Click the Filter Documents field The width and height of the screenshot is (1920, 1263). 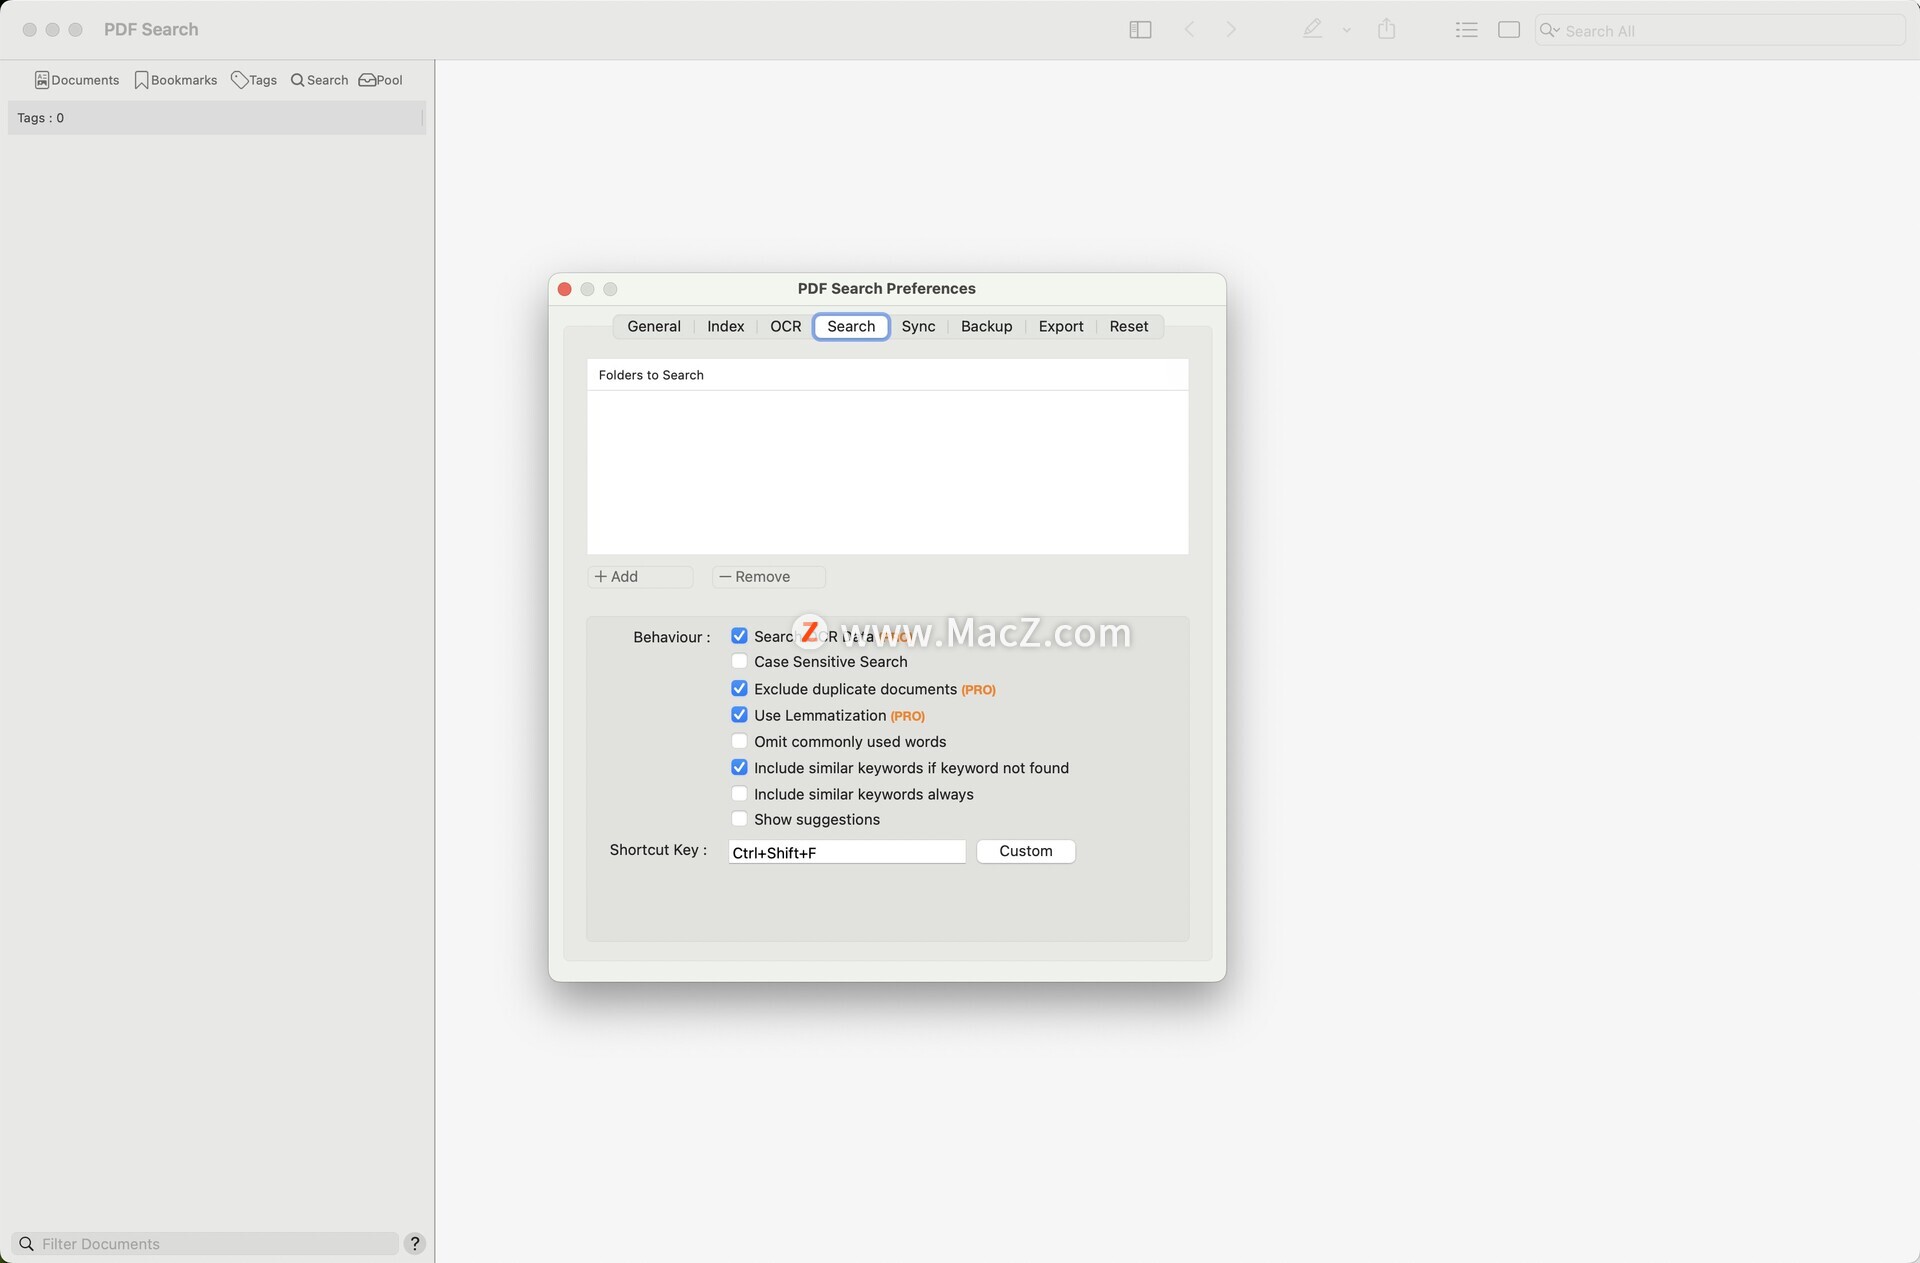click(207, 1243)
